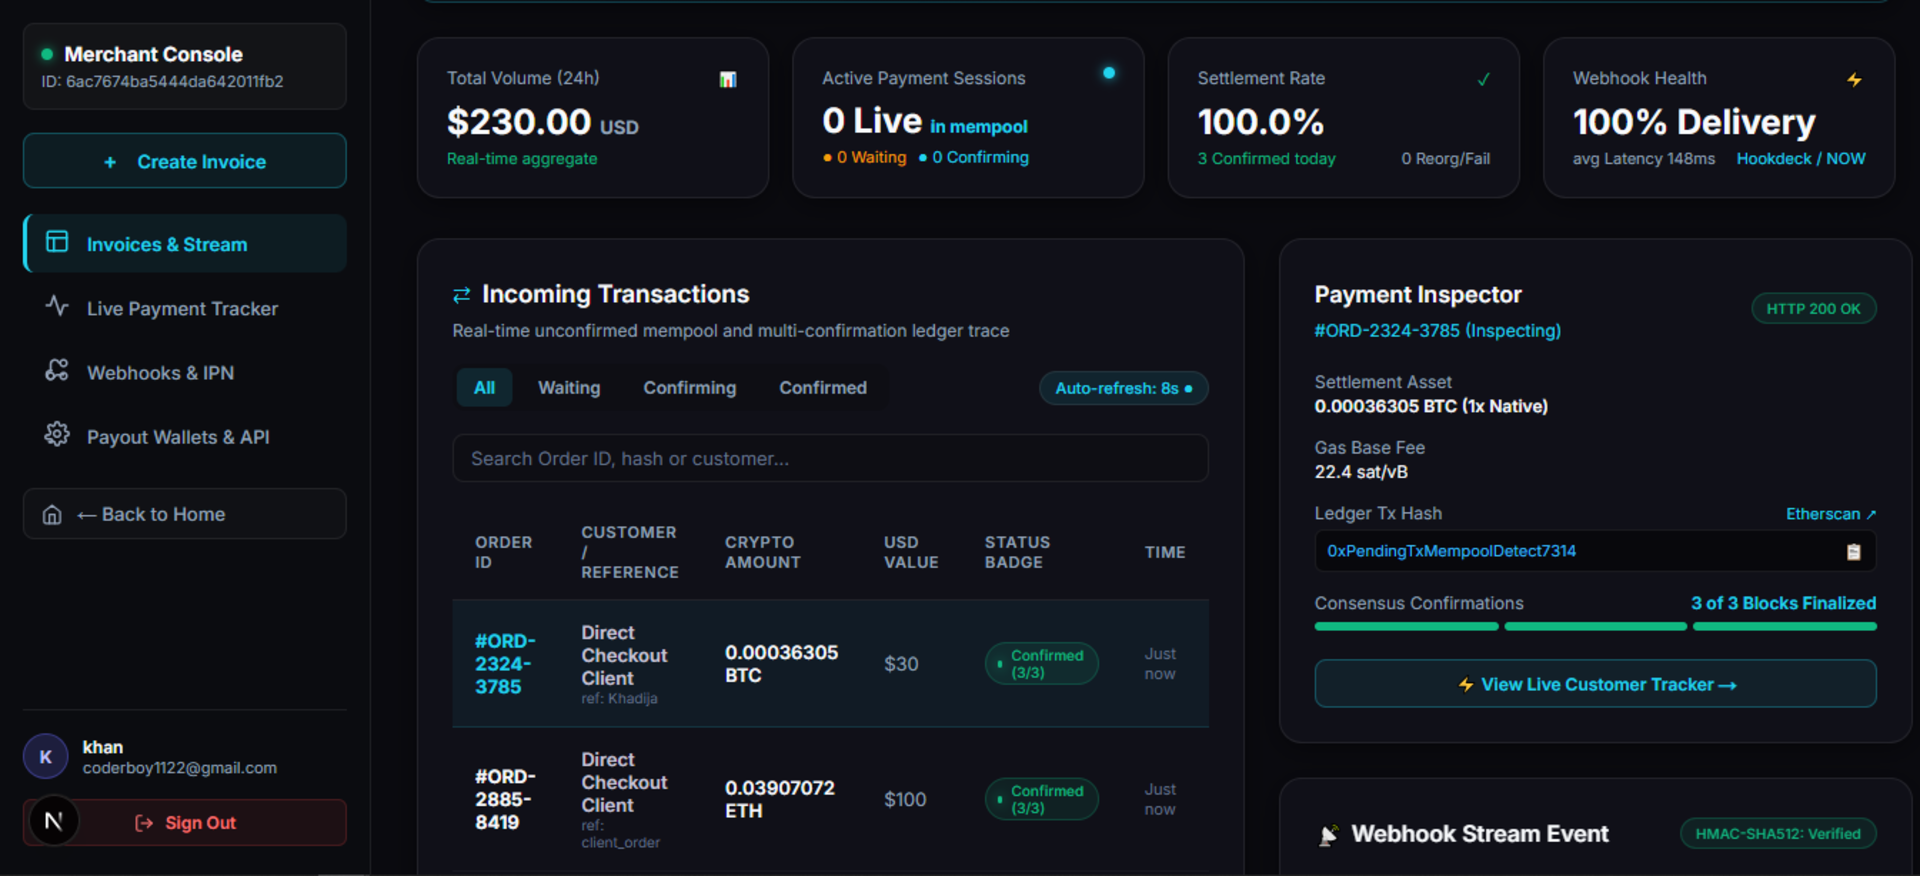
Task: Click the Consensus Confirmations progress bar
Action: click(1595, 627)
